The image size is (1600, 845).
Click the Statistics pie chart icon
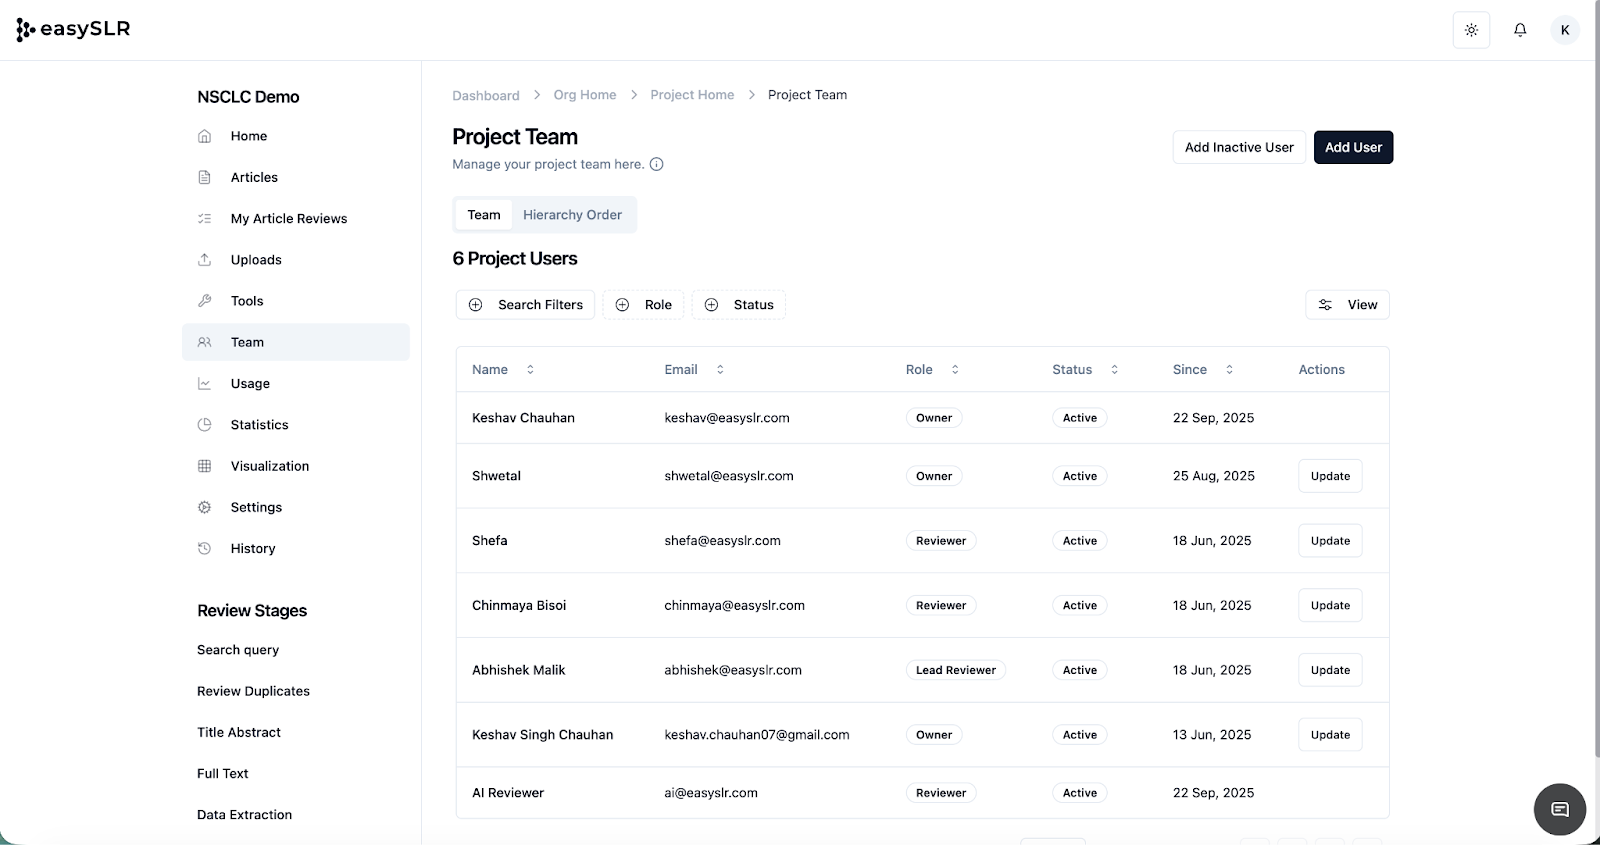click(205, 425)
